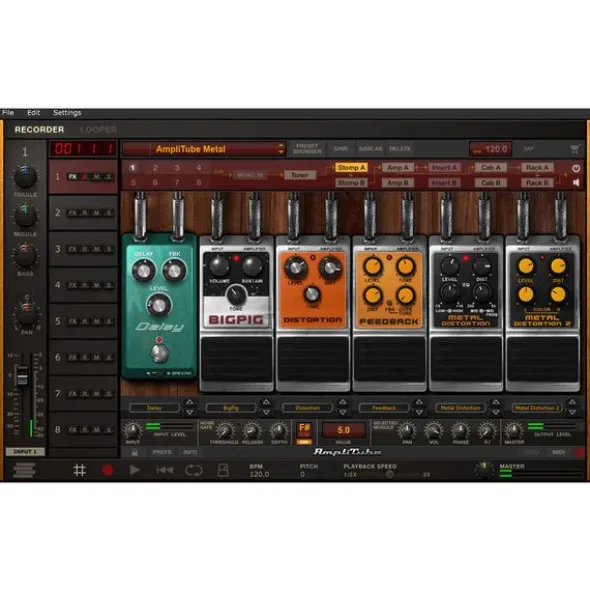This screenshot has width=590, height=591.
Task: Open the PRESET BROWSER
Action: (x=307, y=149)
